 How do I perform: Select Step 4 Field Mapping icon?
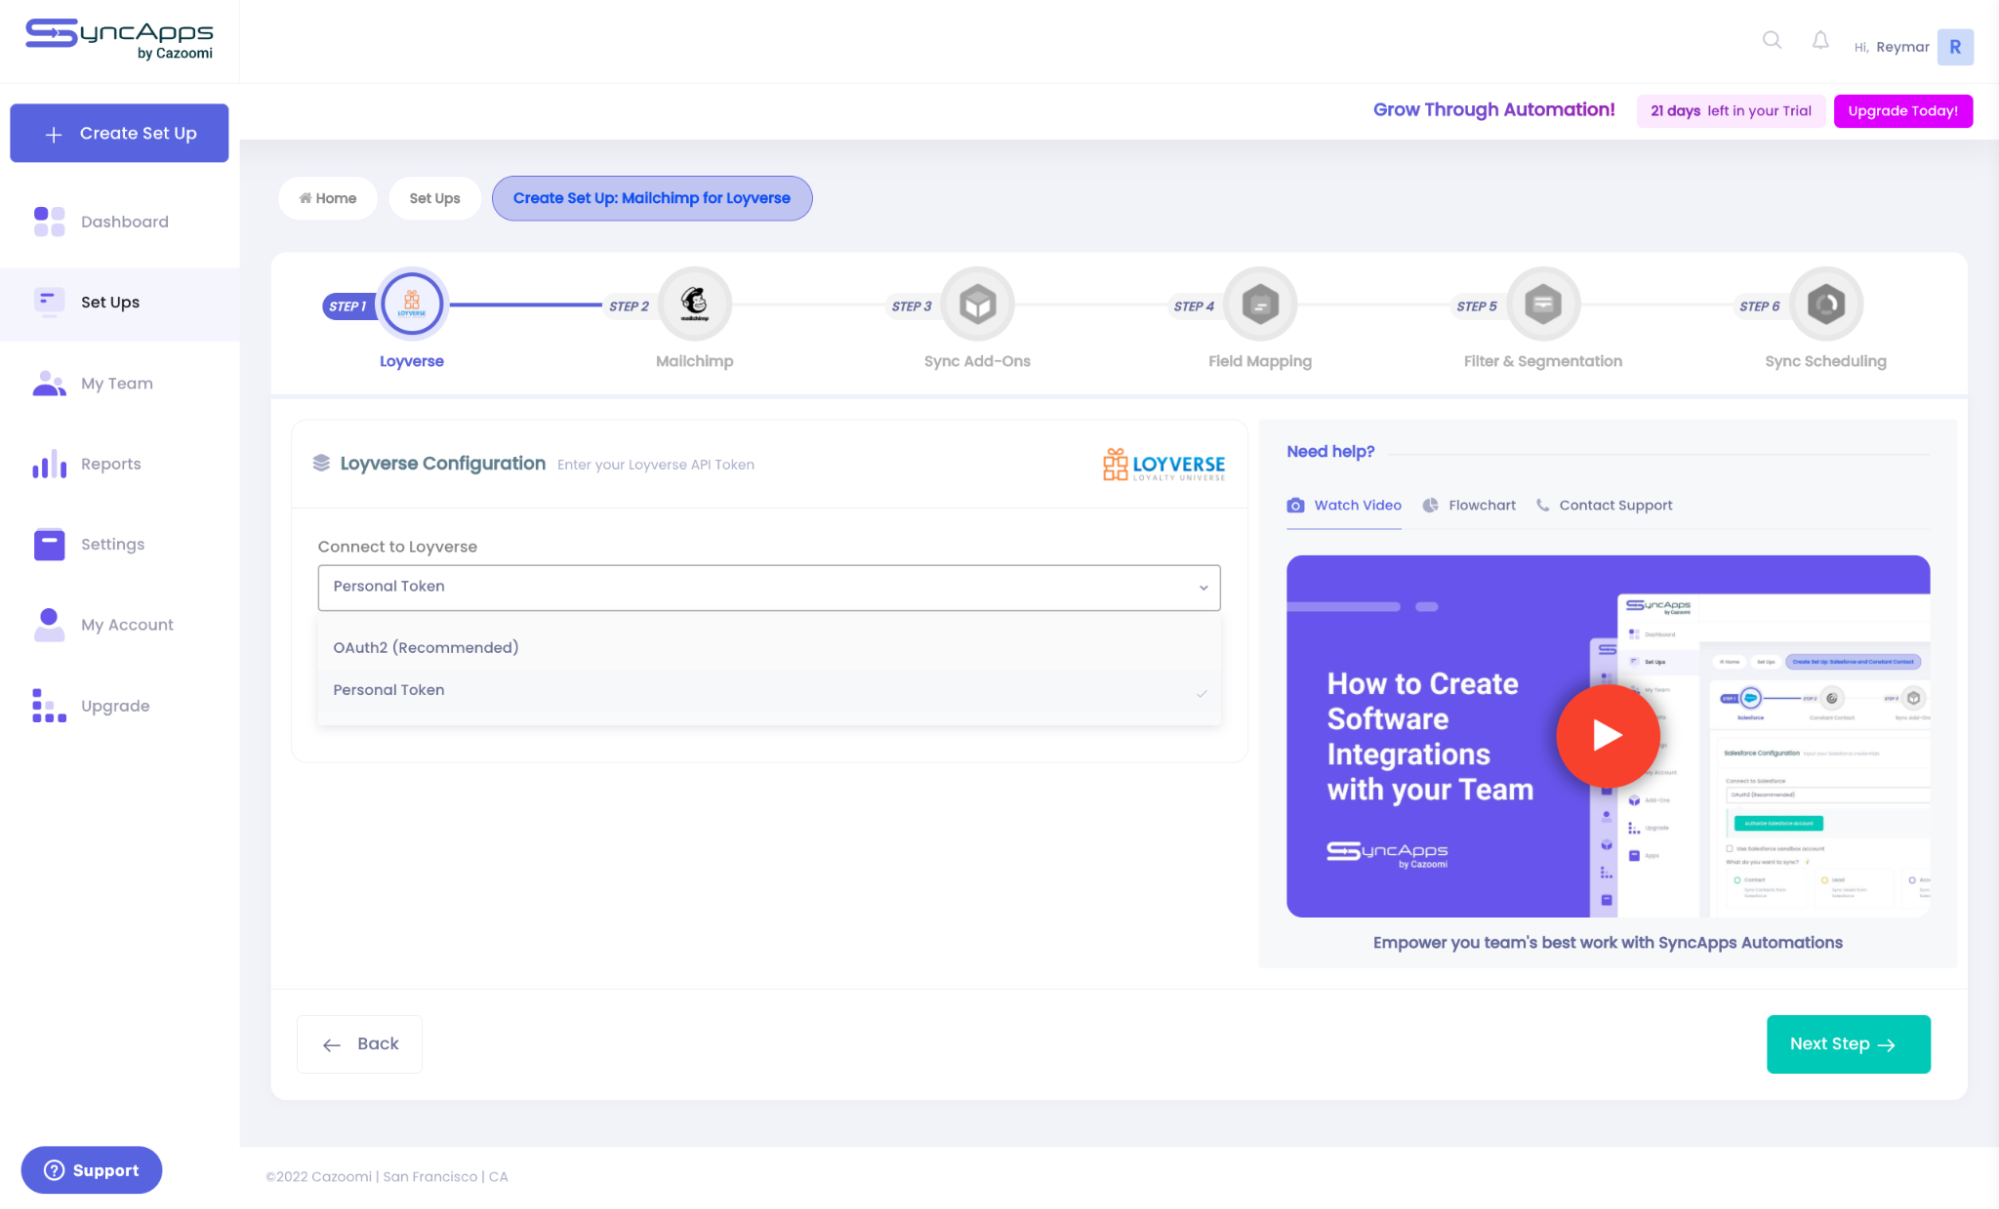1260,303
